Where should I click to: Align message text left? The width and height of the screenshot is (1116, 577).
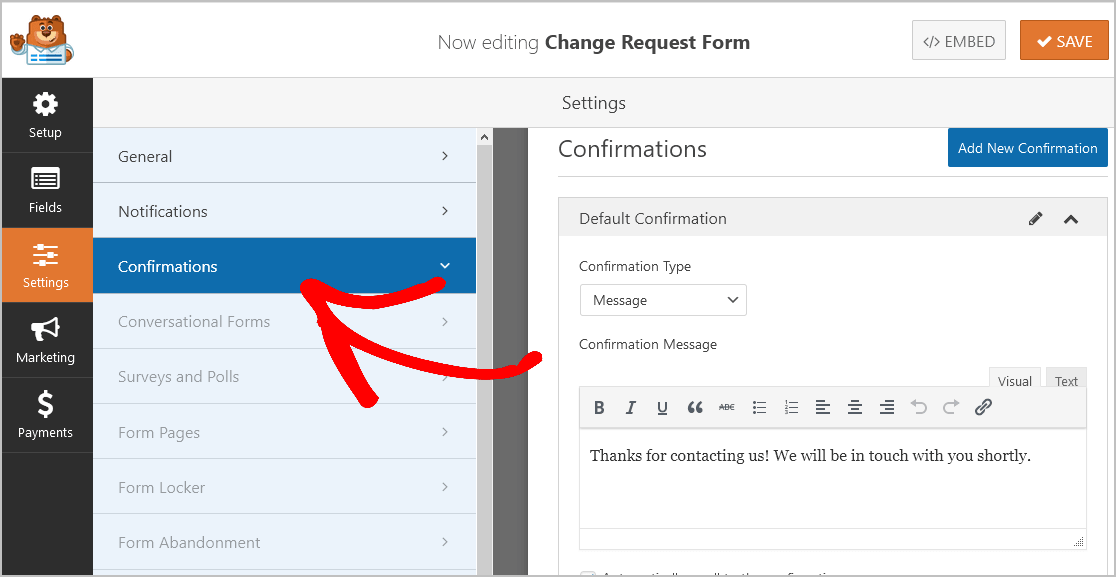pyautogui.click(x=823, y=408)
